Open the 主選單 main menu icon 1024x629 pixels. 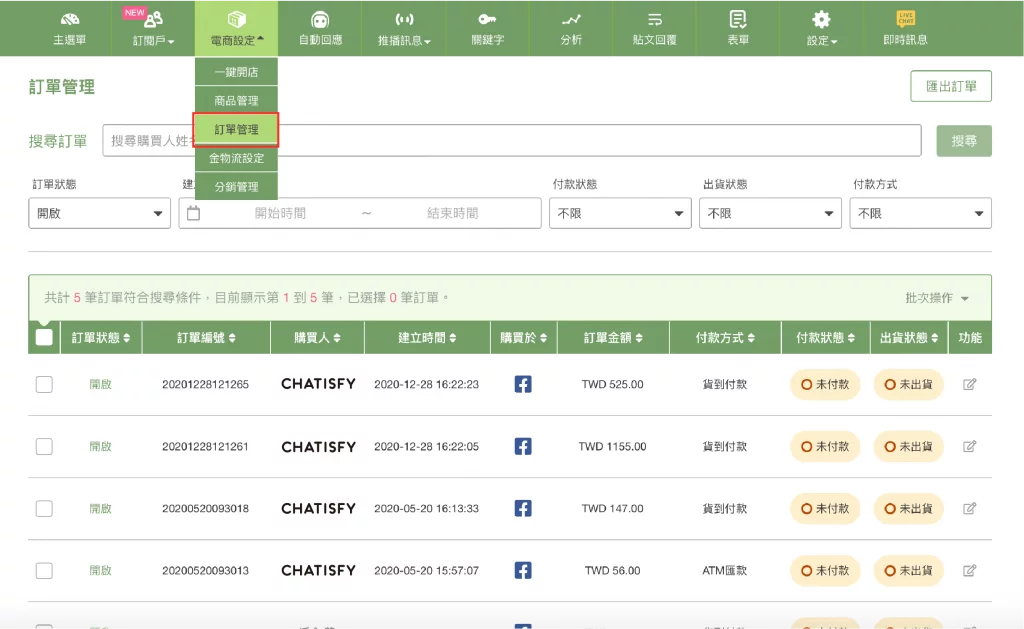coord(69,28)
